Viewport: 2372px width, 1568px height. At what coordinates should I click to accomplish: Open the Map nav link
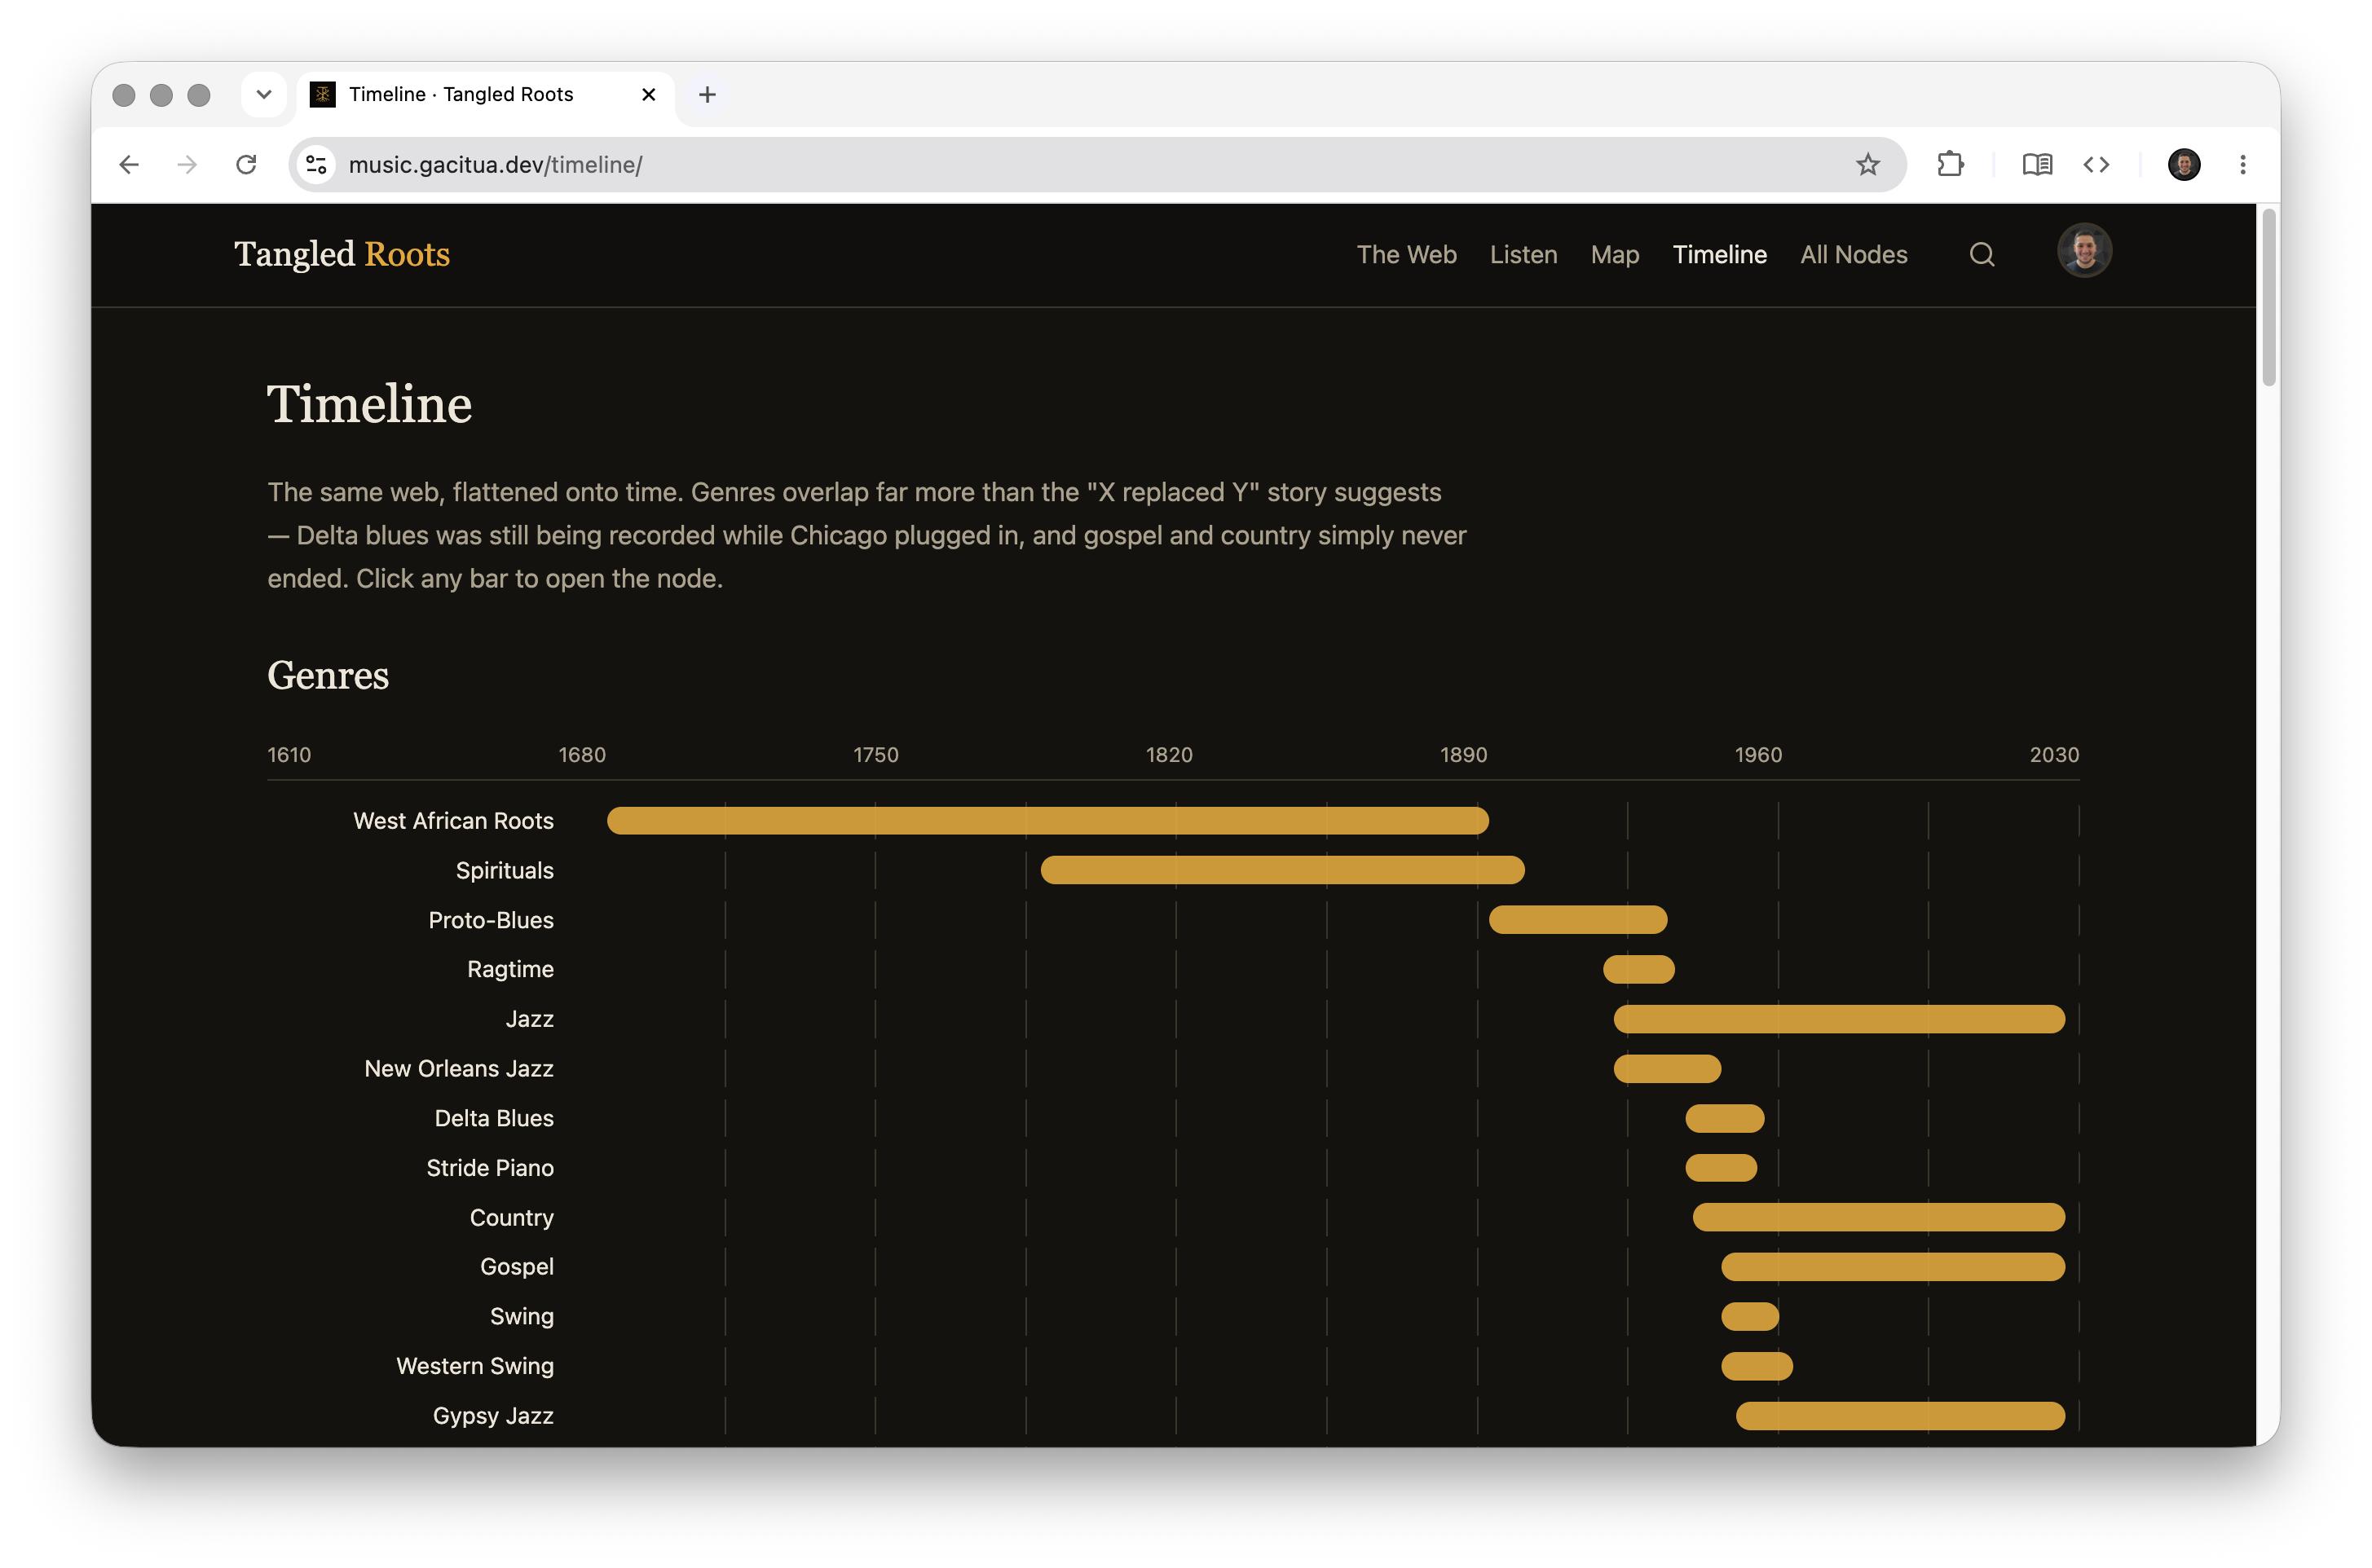pos(1614,255)
